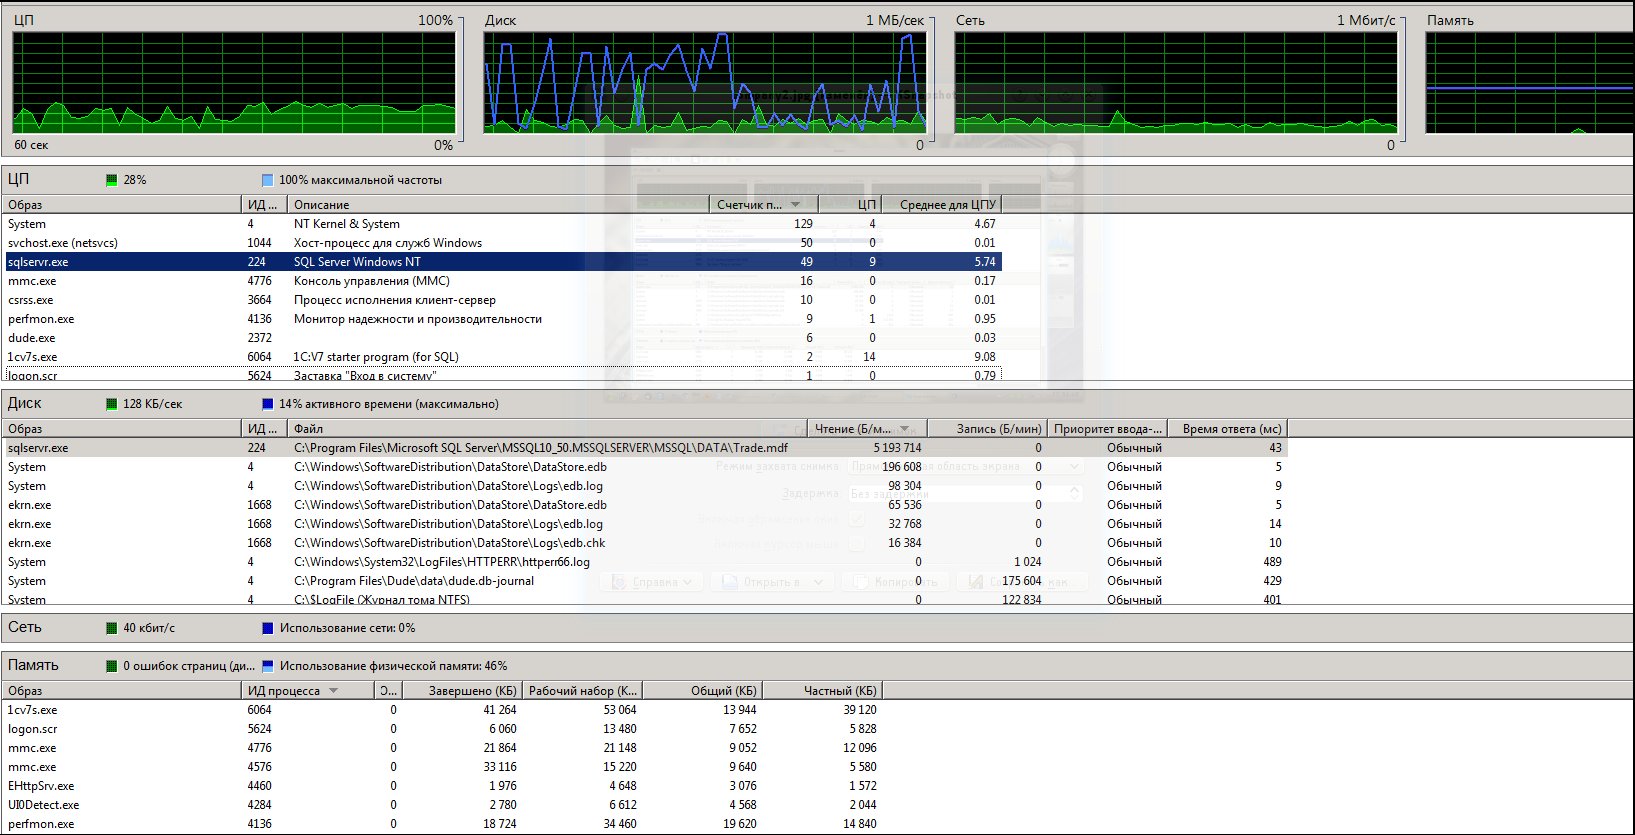Image resolution: width=1635 pixels, height=835 pixels.
Task: Select highlighted sqlservr.exe row in ЦП table
Action: tap(503, 262)
